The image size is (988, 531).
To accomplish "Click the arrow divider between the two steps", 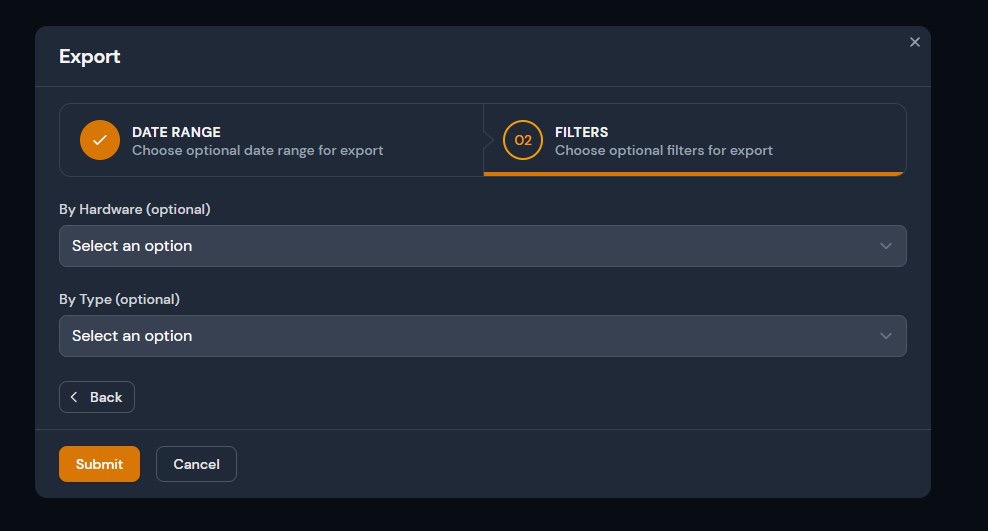I will coord(487,140).
